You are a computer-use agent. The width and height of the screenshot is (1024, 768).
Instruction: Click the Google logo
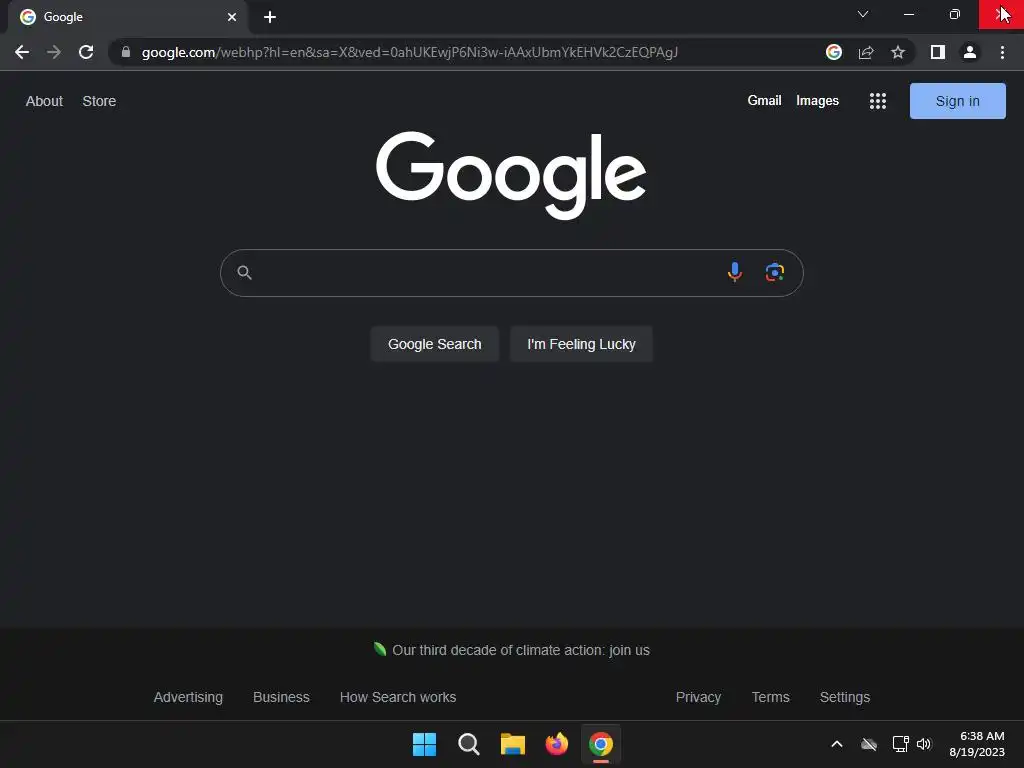point(511,175)
